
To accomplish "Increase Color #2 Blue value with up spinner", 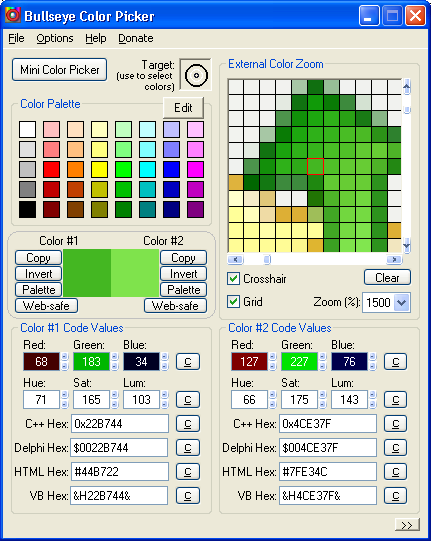I will coord(373,357).
